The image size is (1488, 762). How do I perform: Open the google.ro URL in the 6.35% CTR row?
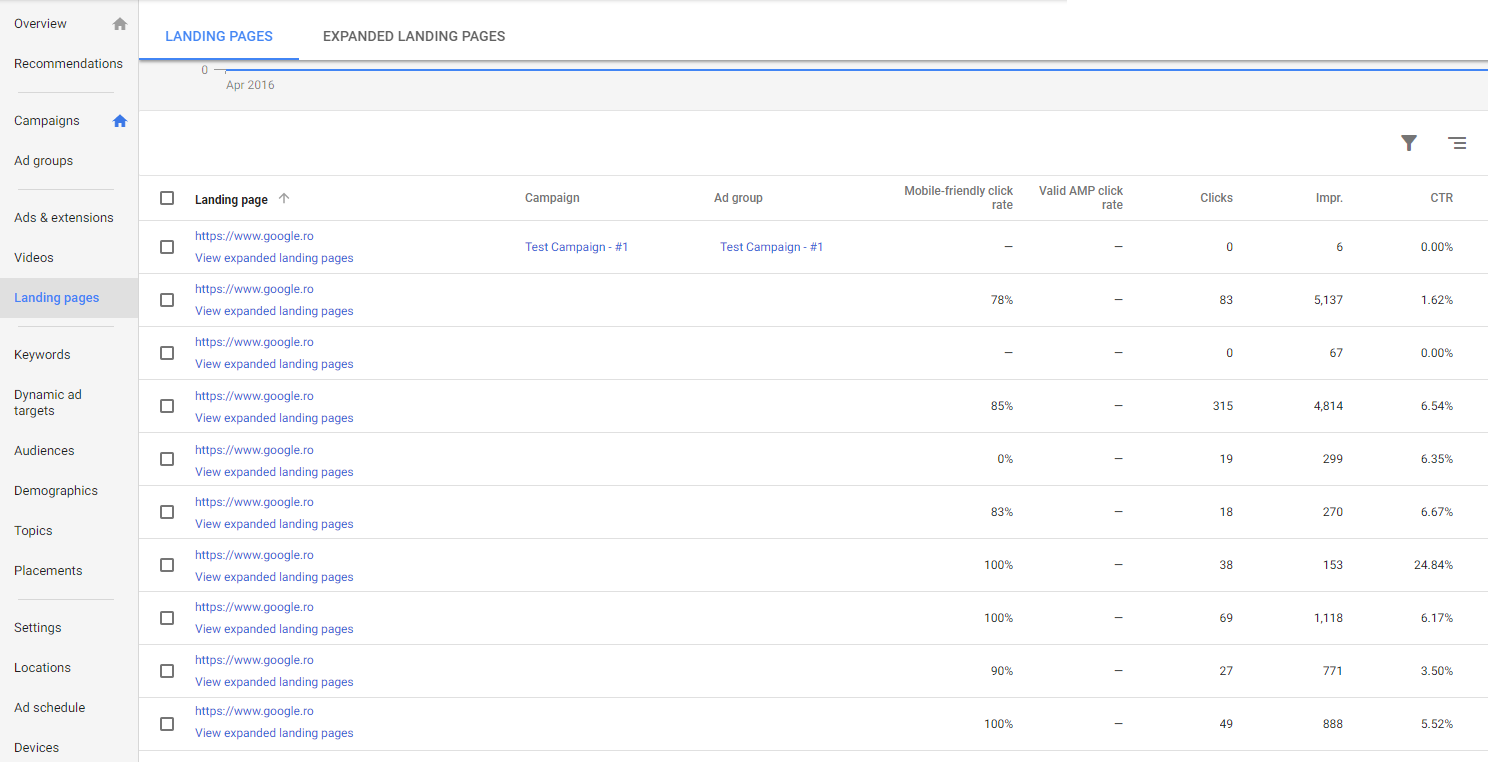tap(254, 450)
